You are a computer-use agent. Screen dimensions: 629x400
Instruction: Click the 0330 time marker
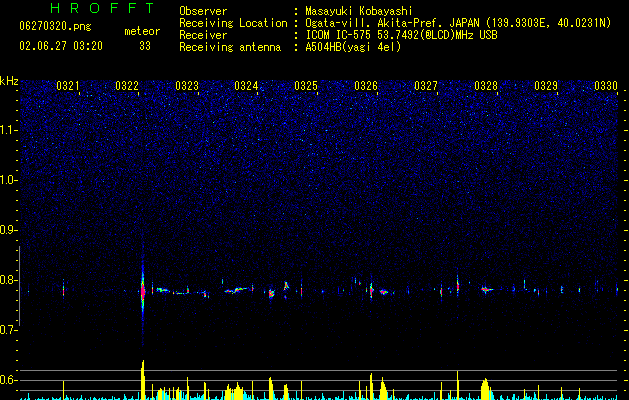click(x=606, y=86)
